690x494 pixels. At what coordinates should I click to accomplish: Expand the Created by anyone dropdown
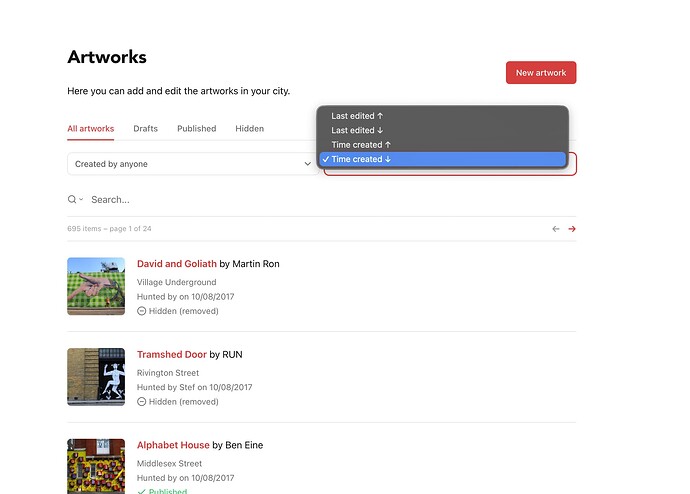tap(192, 164)
